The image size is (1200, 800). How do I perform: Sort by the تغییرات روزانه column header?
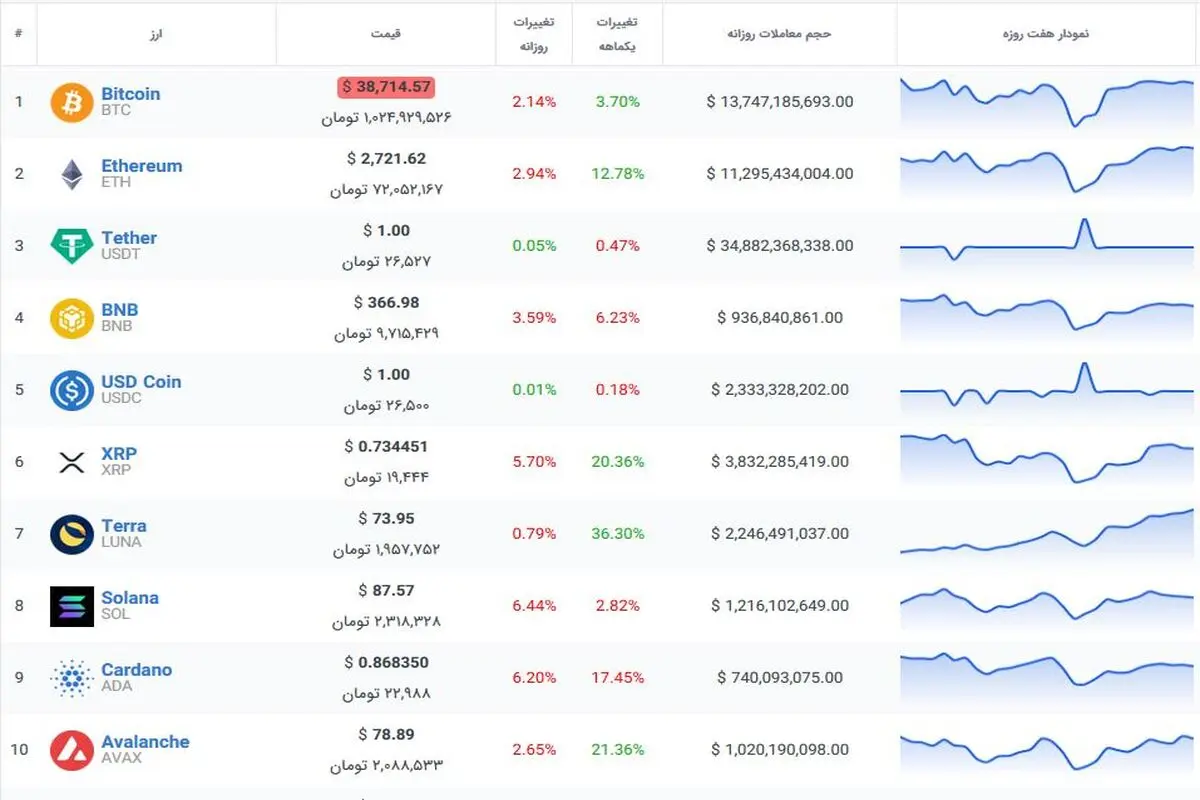point(535,33)
